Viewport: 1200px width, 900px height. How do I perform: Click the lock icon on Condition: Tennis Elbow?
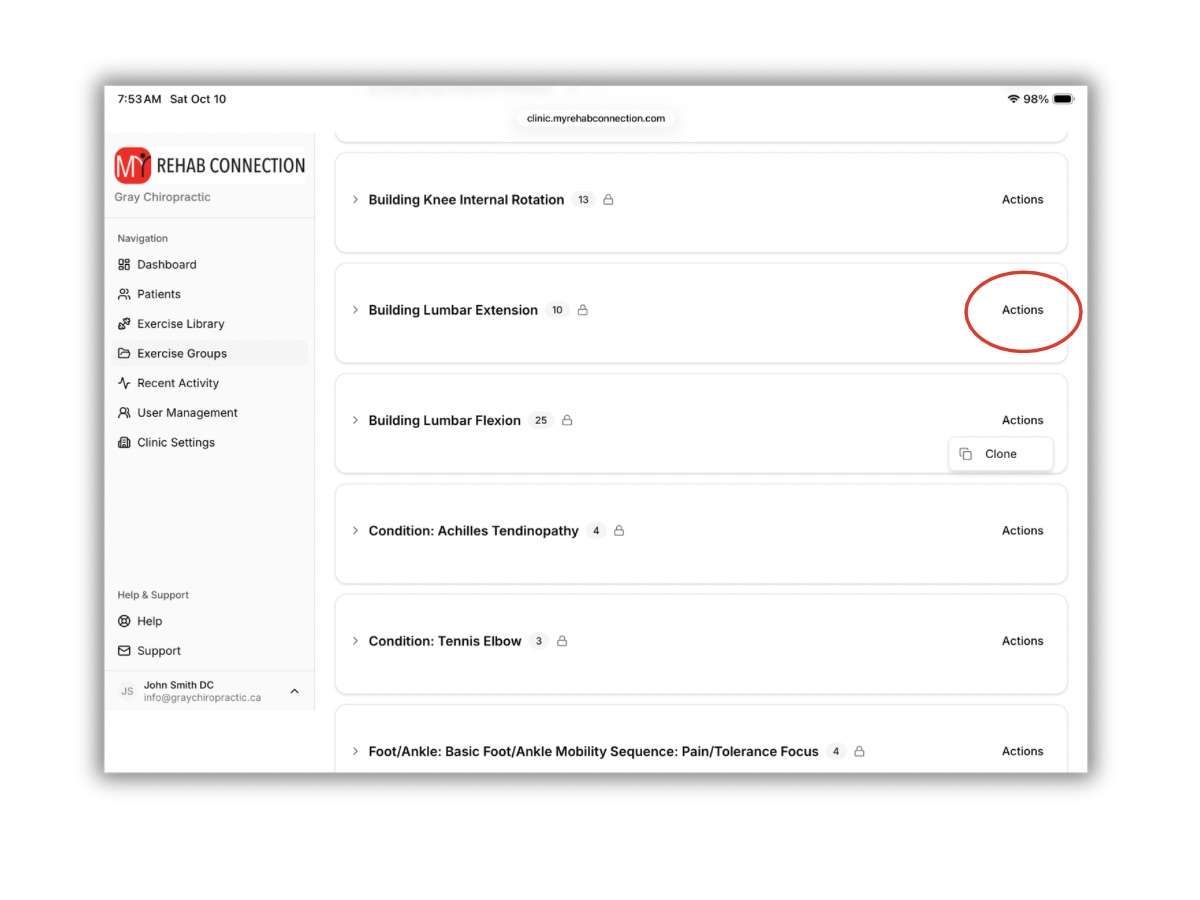click(x=562, y=641)
